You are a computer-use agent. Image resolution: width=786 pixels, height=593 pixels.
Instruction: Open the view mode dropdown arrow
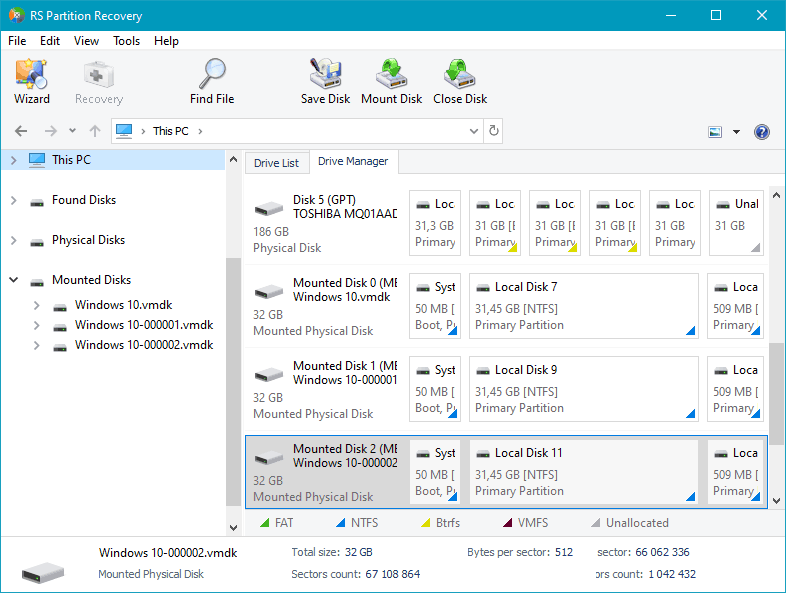pos(736,132)
